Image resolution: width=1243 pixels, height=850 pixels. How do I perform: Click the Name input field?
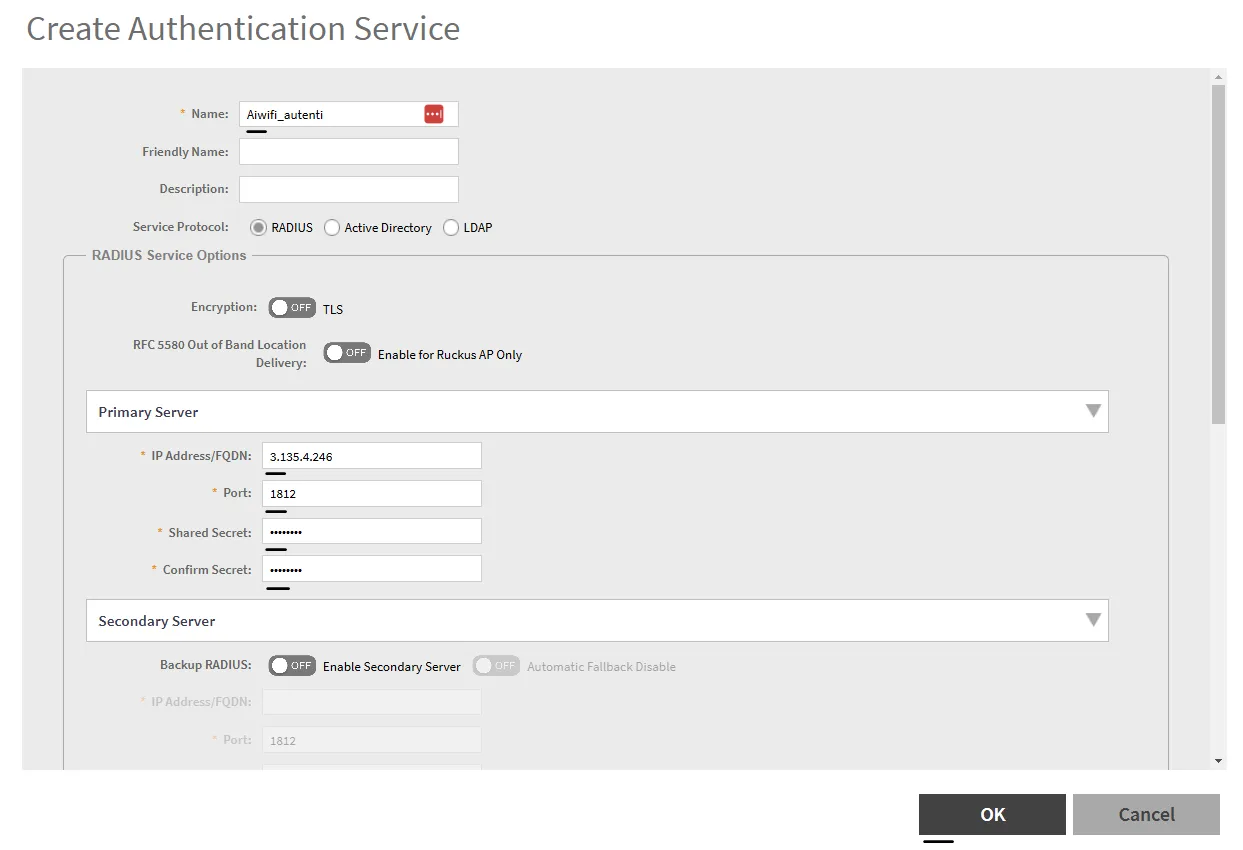(348, 114)
